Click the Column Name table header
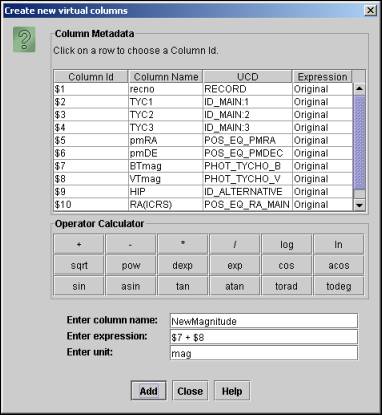382x415 pixels. tap(166, 77)
